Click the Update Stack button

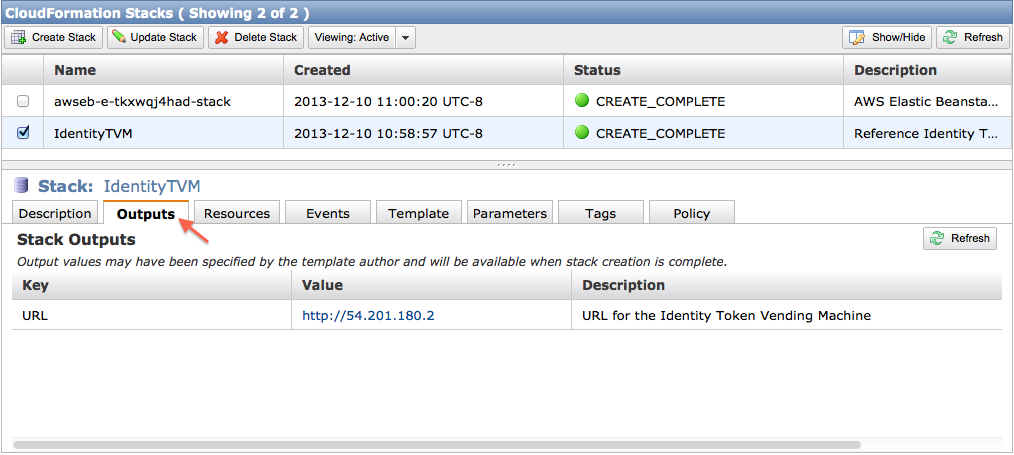pos(155,37)
